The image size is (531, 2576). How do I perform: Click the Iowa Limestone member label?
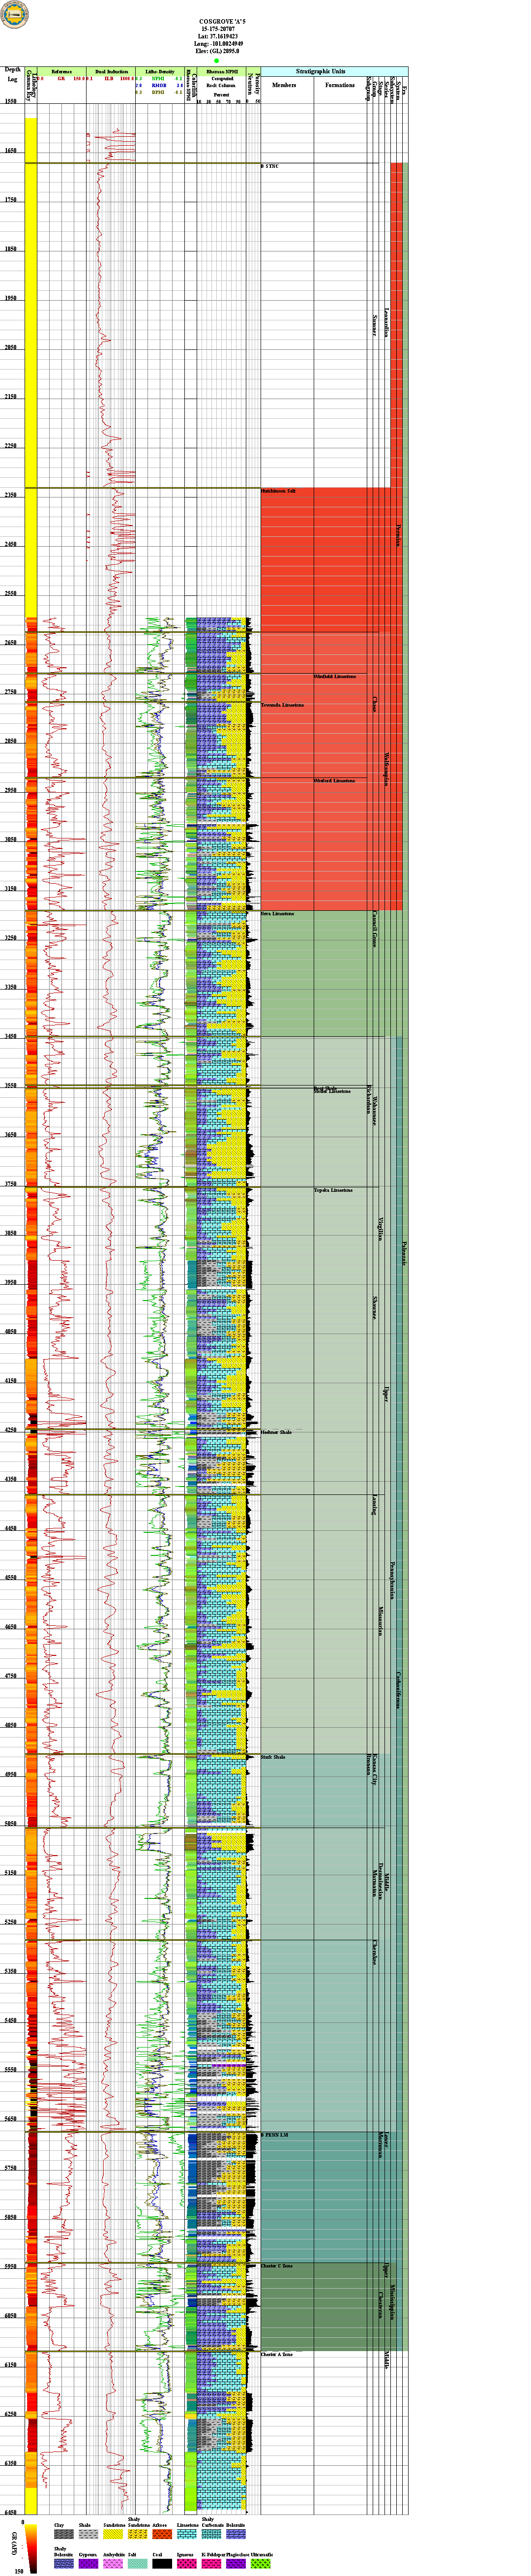coord(278,914)
